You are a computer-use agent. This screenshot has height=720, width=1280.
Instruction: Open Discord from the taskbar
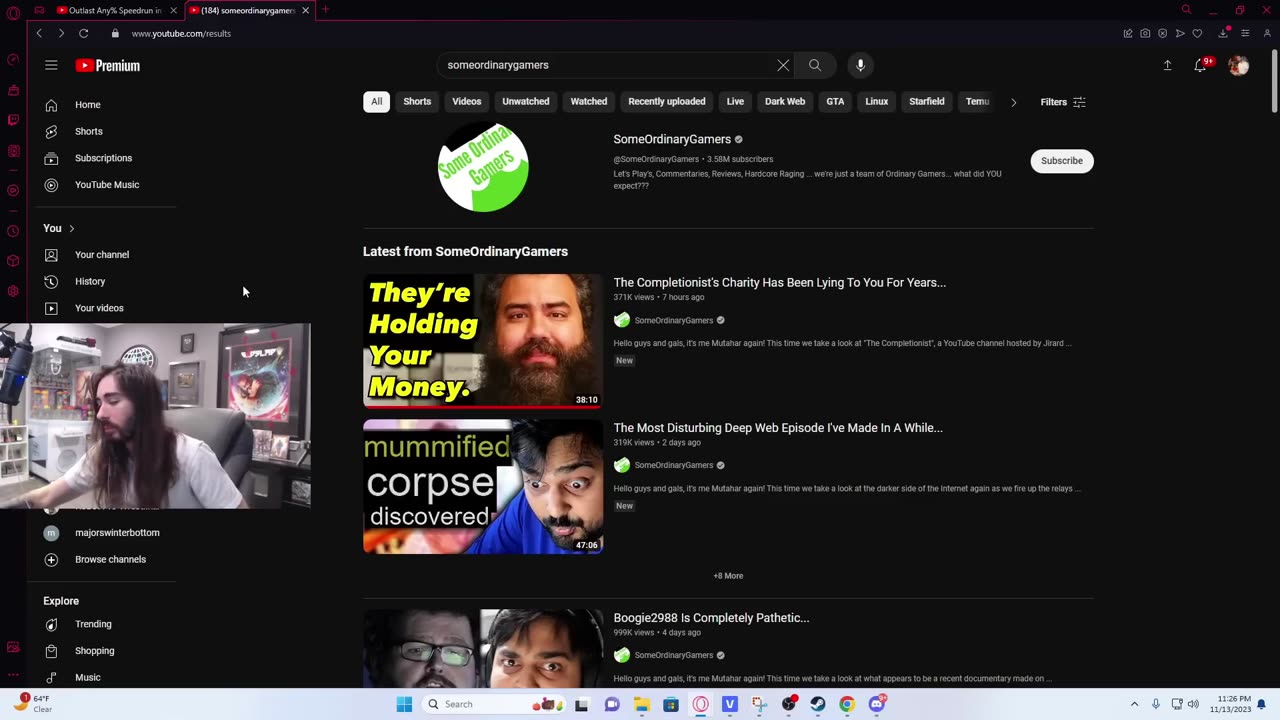pyautogui.click(x=877, y=704)
